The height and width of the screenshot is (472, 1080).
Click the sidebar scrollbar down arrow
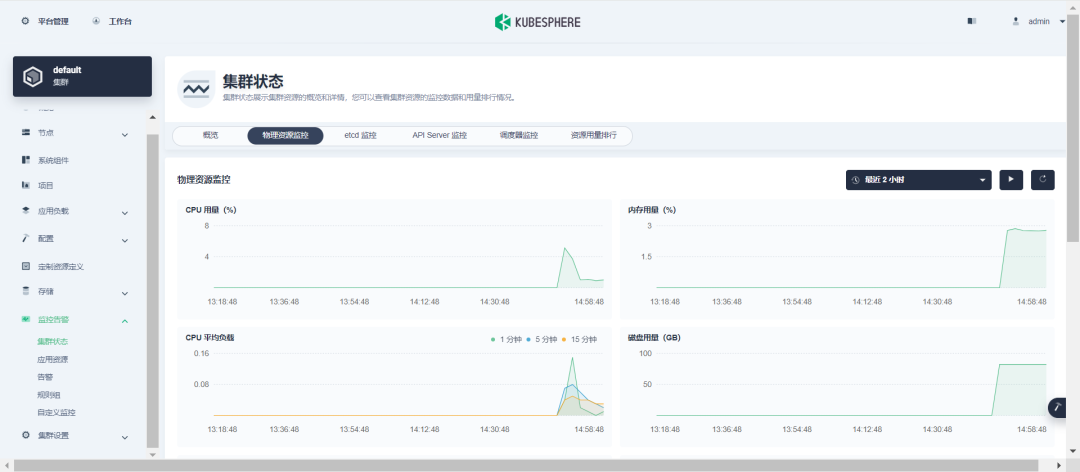coord(153,455)
